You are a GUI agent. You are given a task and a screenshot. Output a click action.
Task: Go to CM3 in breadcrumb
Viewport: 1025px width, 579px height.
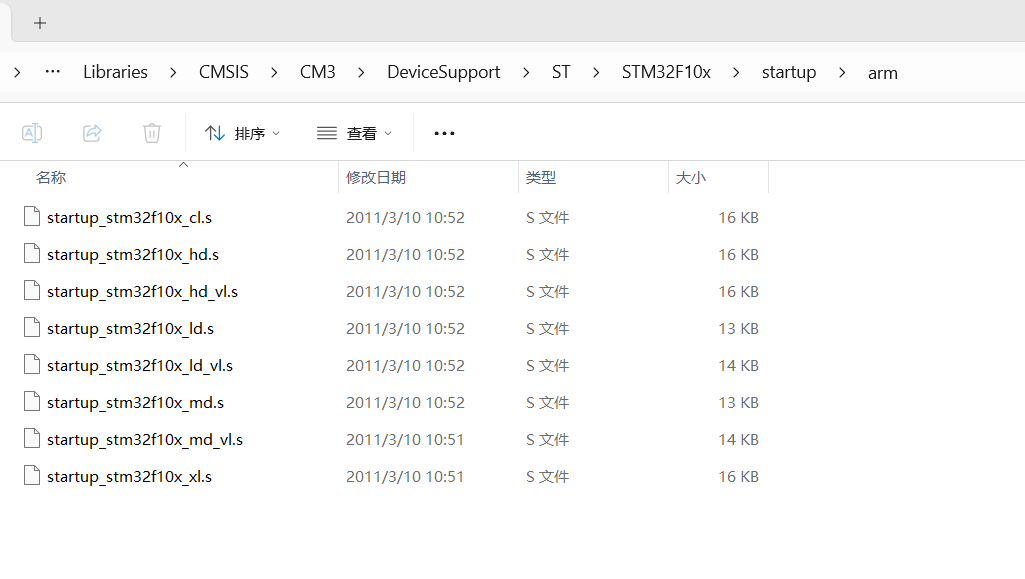click(x=318, y=72)
